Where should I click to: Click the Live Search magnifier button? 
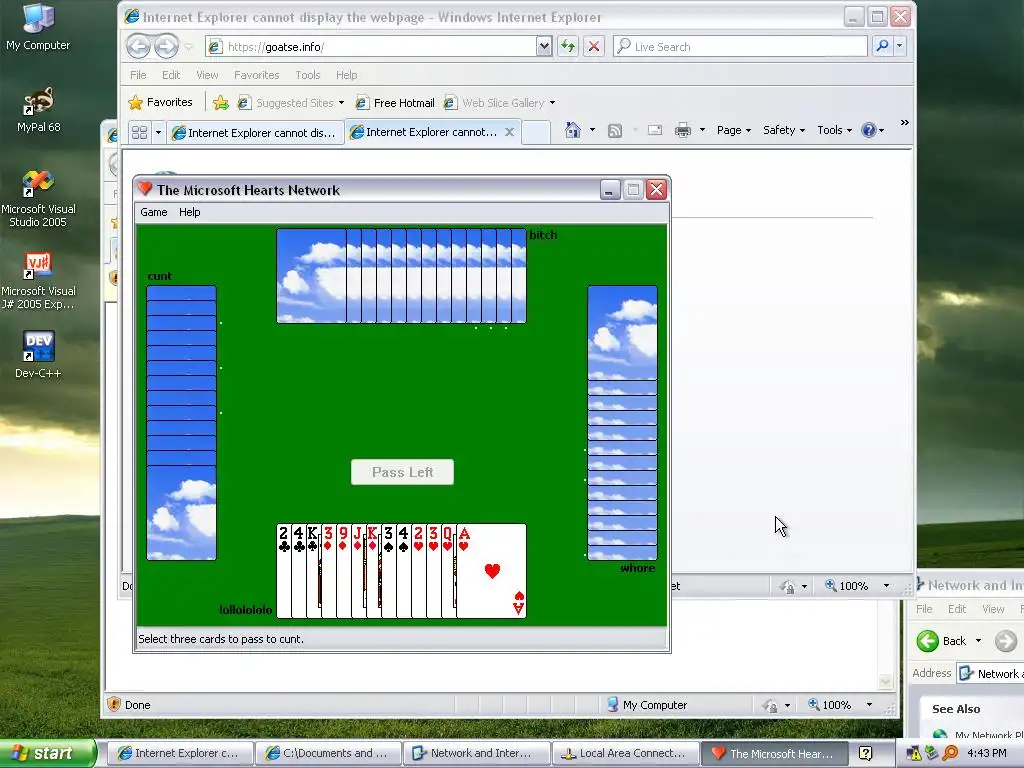click(882, 46)
